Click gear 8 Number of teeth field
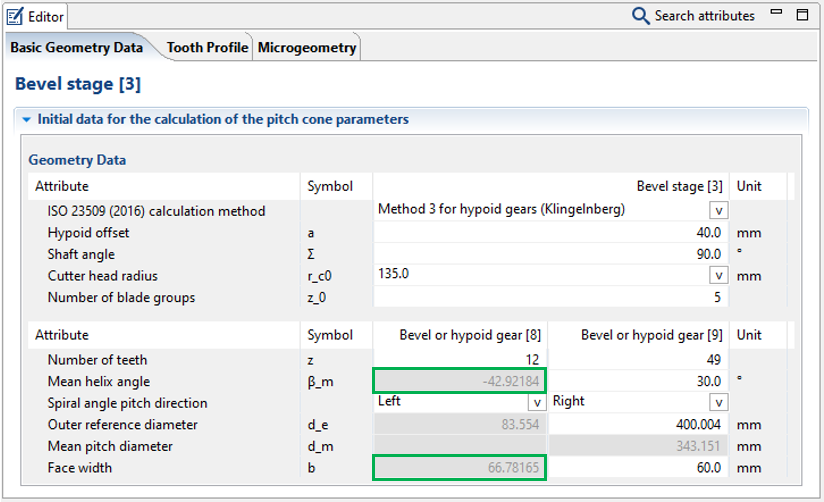824x502 pixels. click(460, 360)
